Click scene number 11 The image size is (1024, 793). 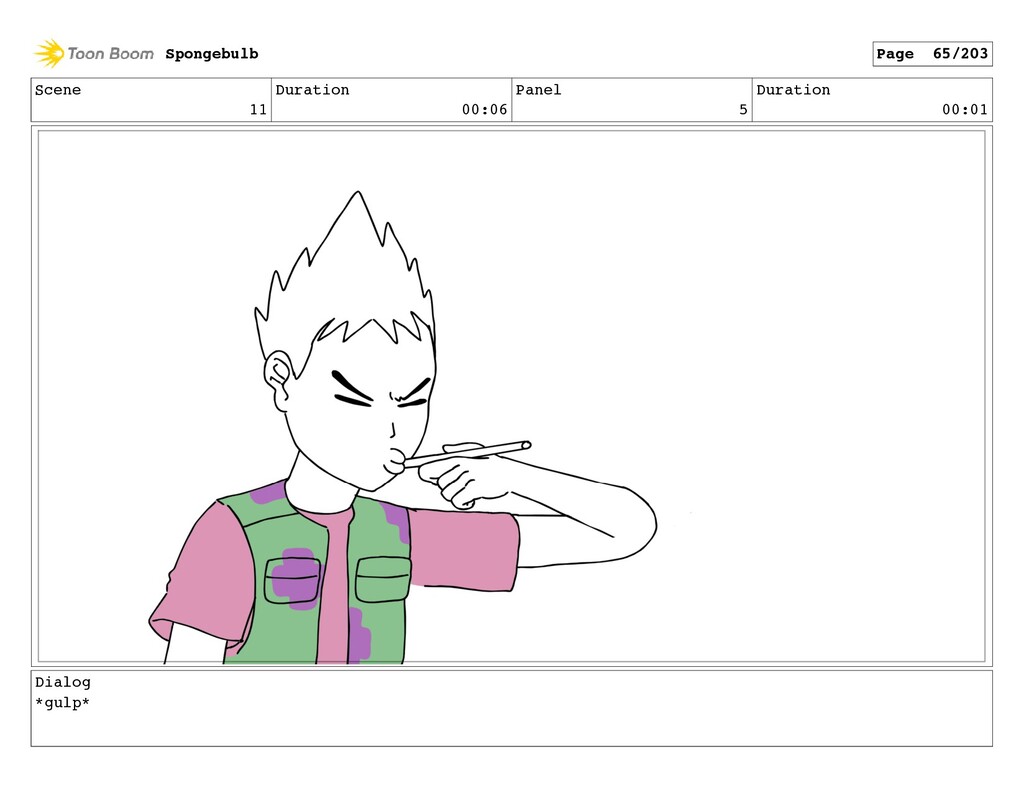258,109
